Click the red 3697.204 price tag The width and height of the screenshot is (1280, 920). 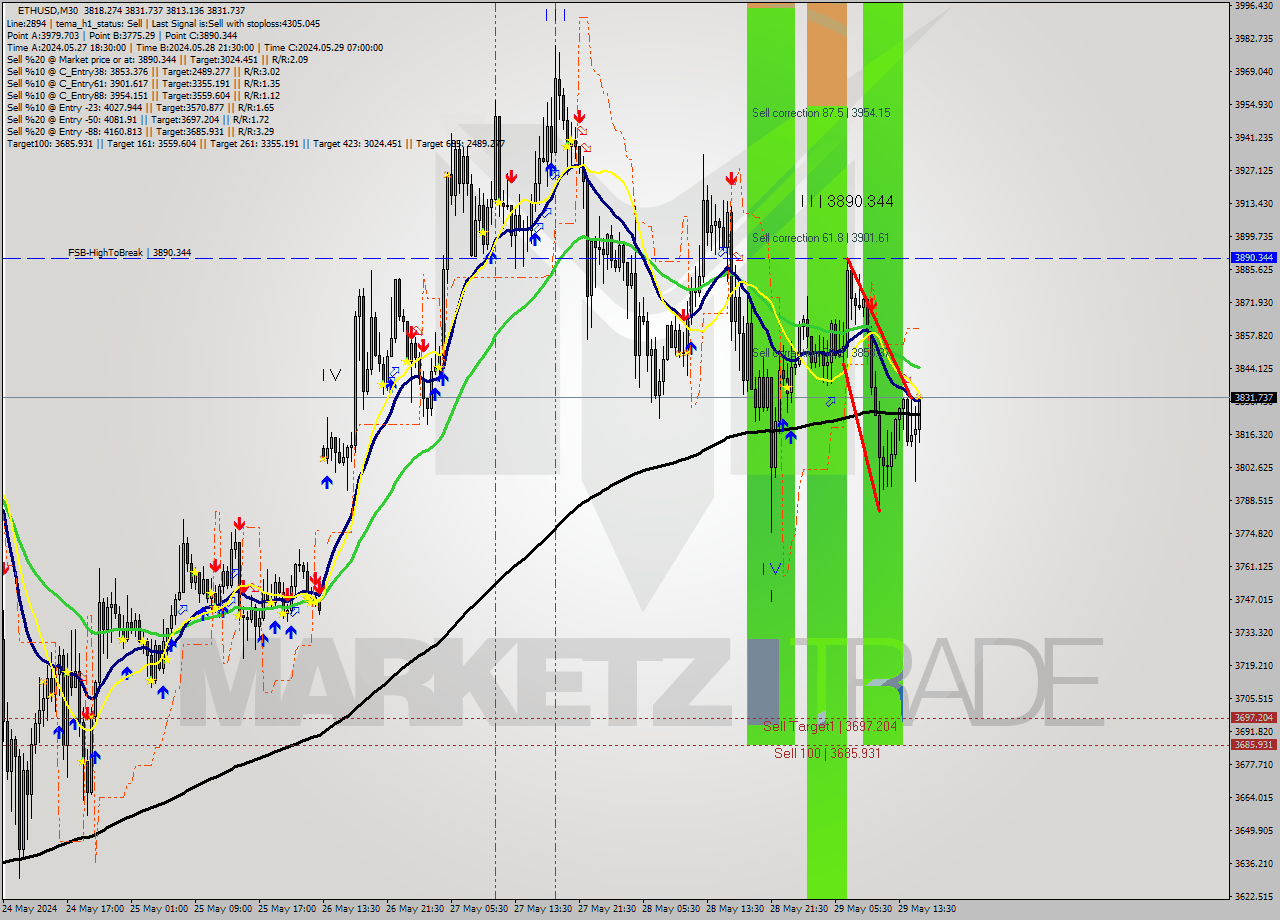pyautogui.click(x=1254, y=718)
